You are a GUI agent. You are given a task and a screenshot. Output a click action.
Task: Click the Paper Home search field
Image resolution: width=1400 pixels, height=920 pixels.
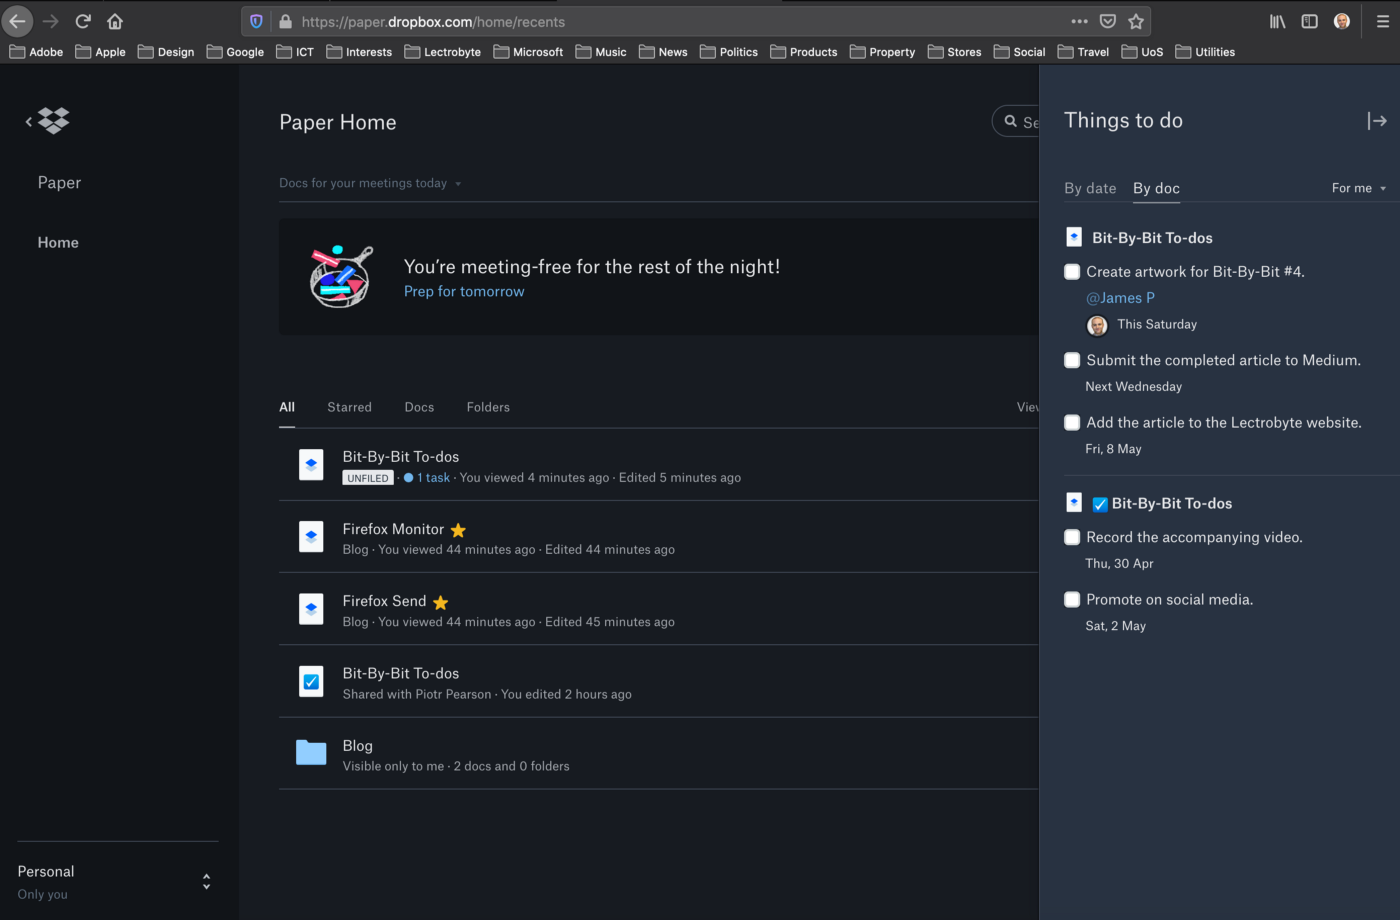(x=1016, y=121)
